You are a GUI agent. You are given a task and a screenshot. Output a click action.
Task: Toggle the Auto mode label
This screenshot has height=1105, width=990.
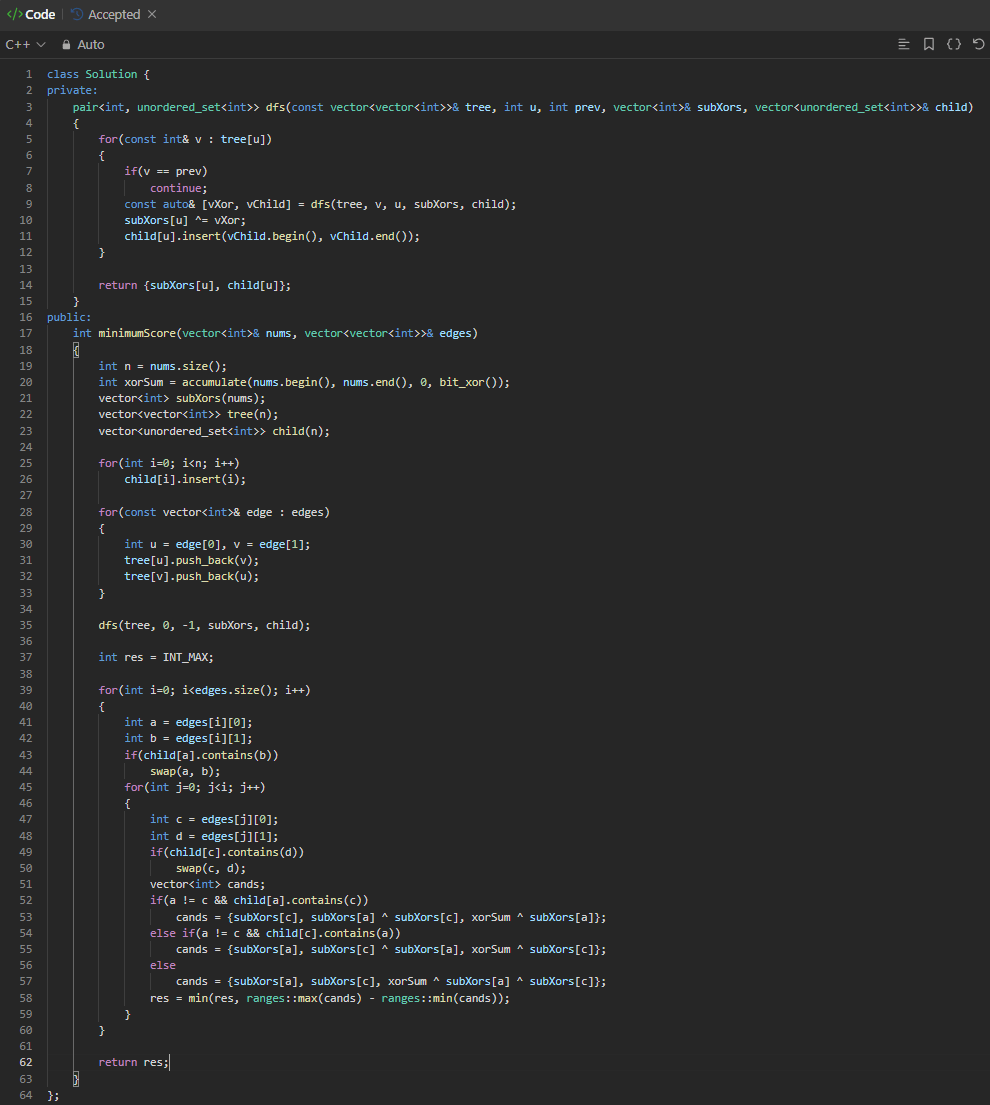(x=91, y=45)
